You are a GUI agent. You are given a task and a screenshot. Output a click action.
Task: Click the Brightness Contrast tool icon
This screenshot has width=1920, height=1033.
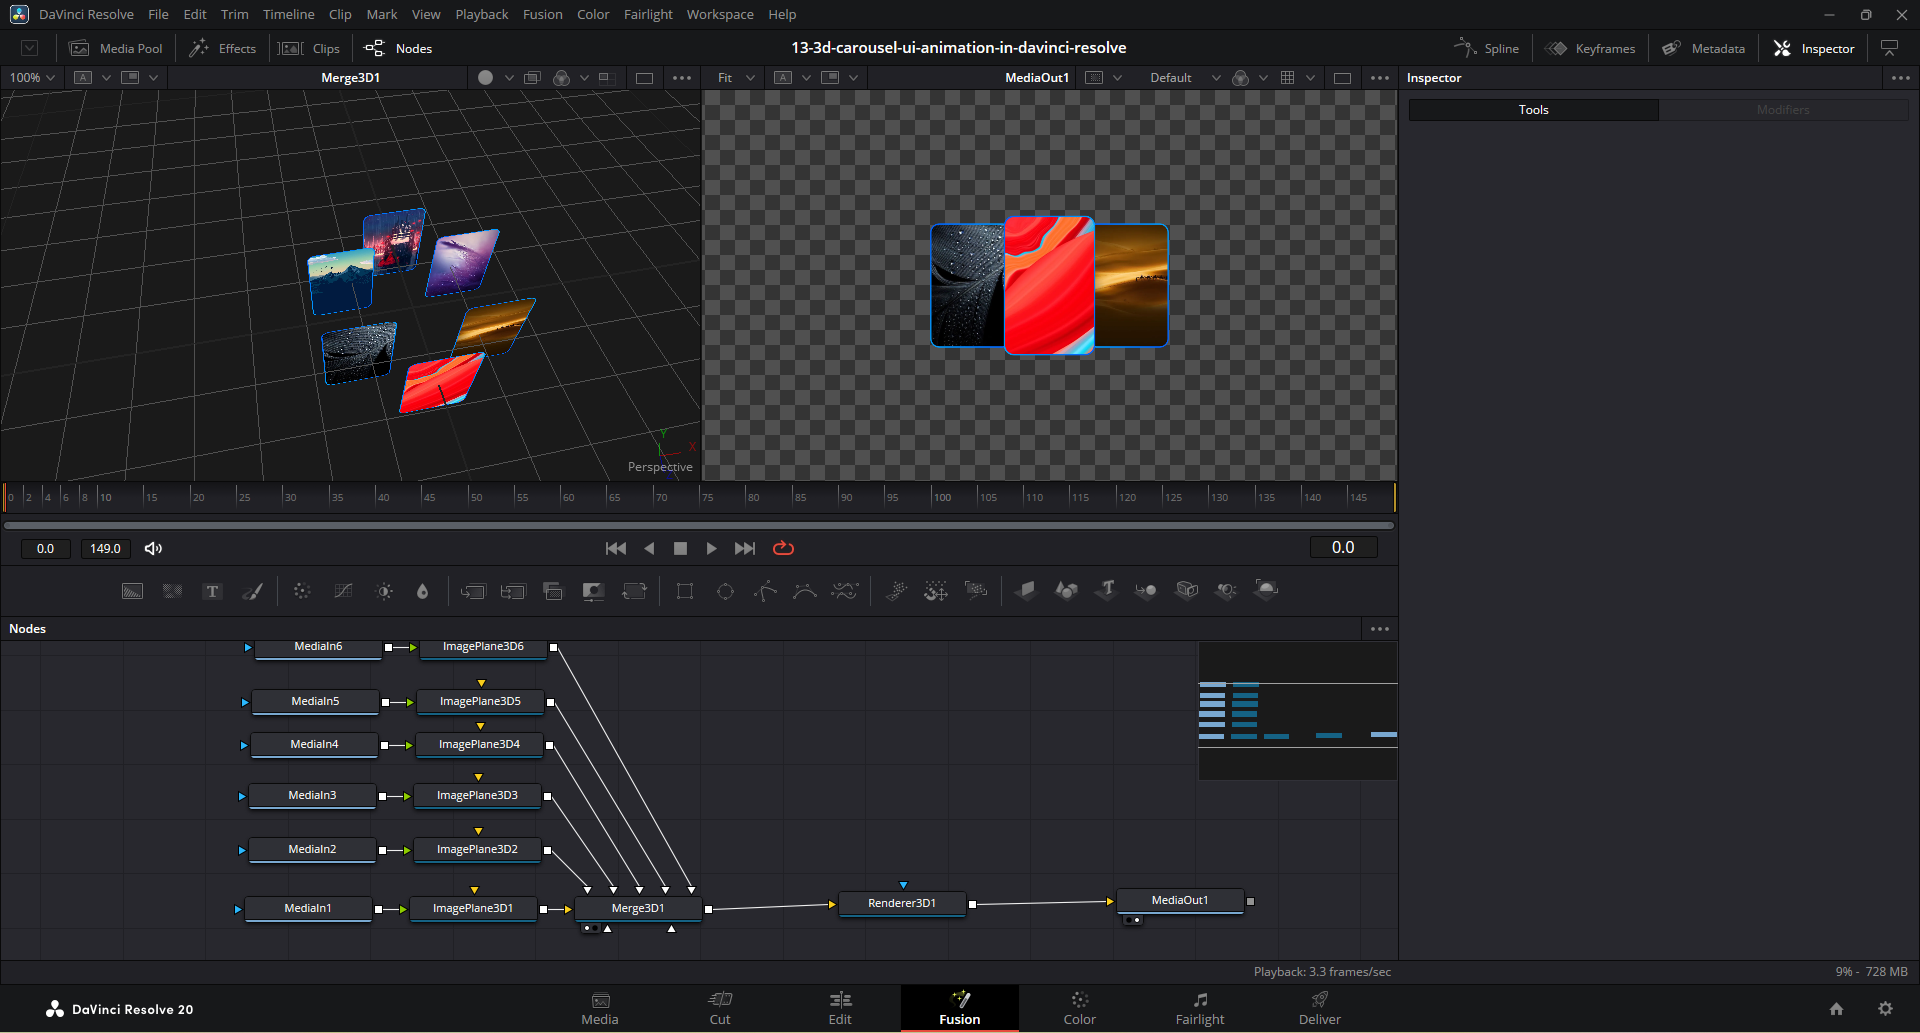tap(384, 591)
